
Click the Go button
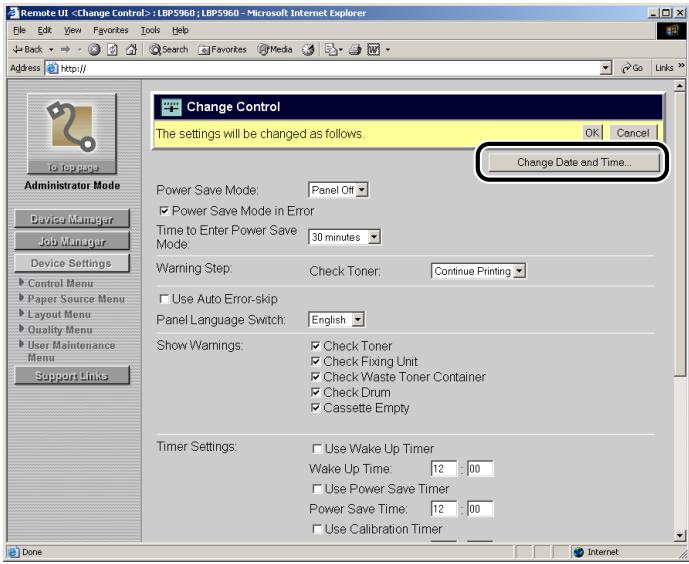[632, 68]
